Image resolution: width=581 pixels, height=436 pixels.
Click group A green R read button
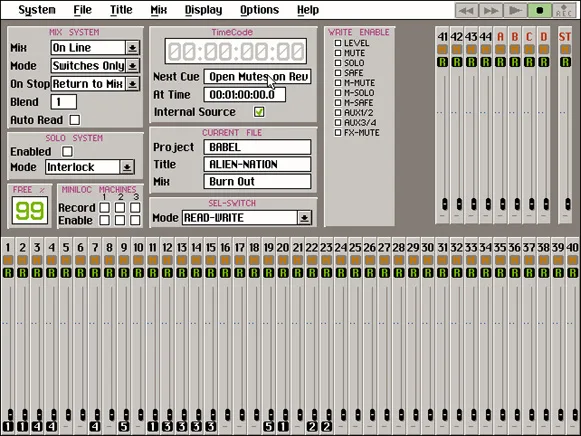tap(500, 62)
